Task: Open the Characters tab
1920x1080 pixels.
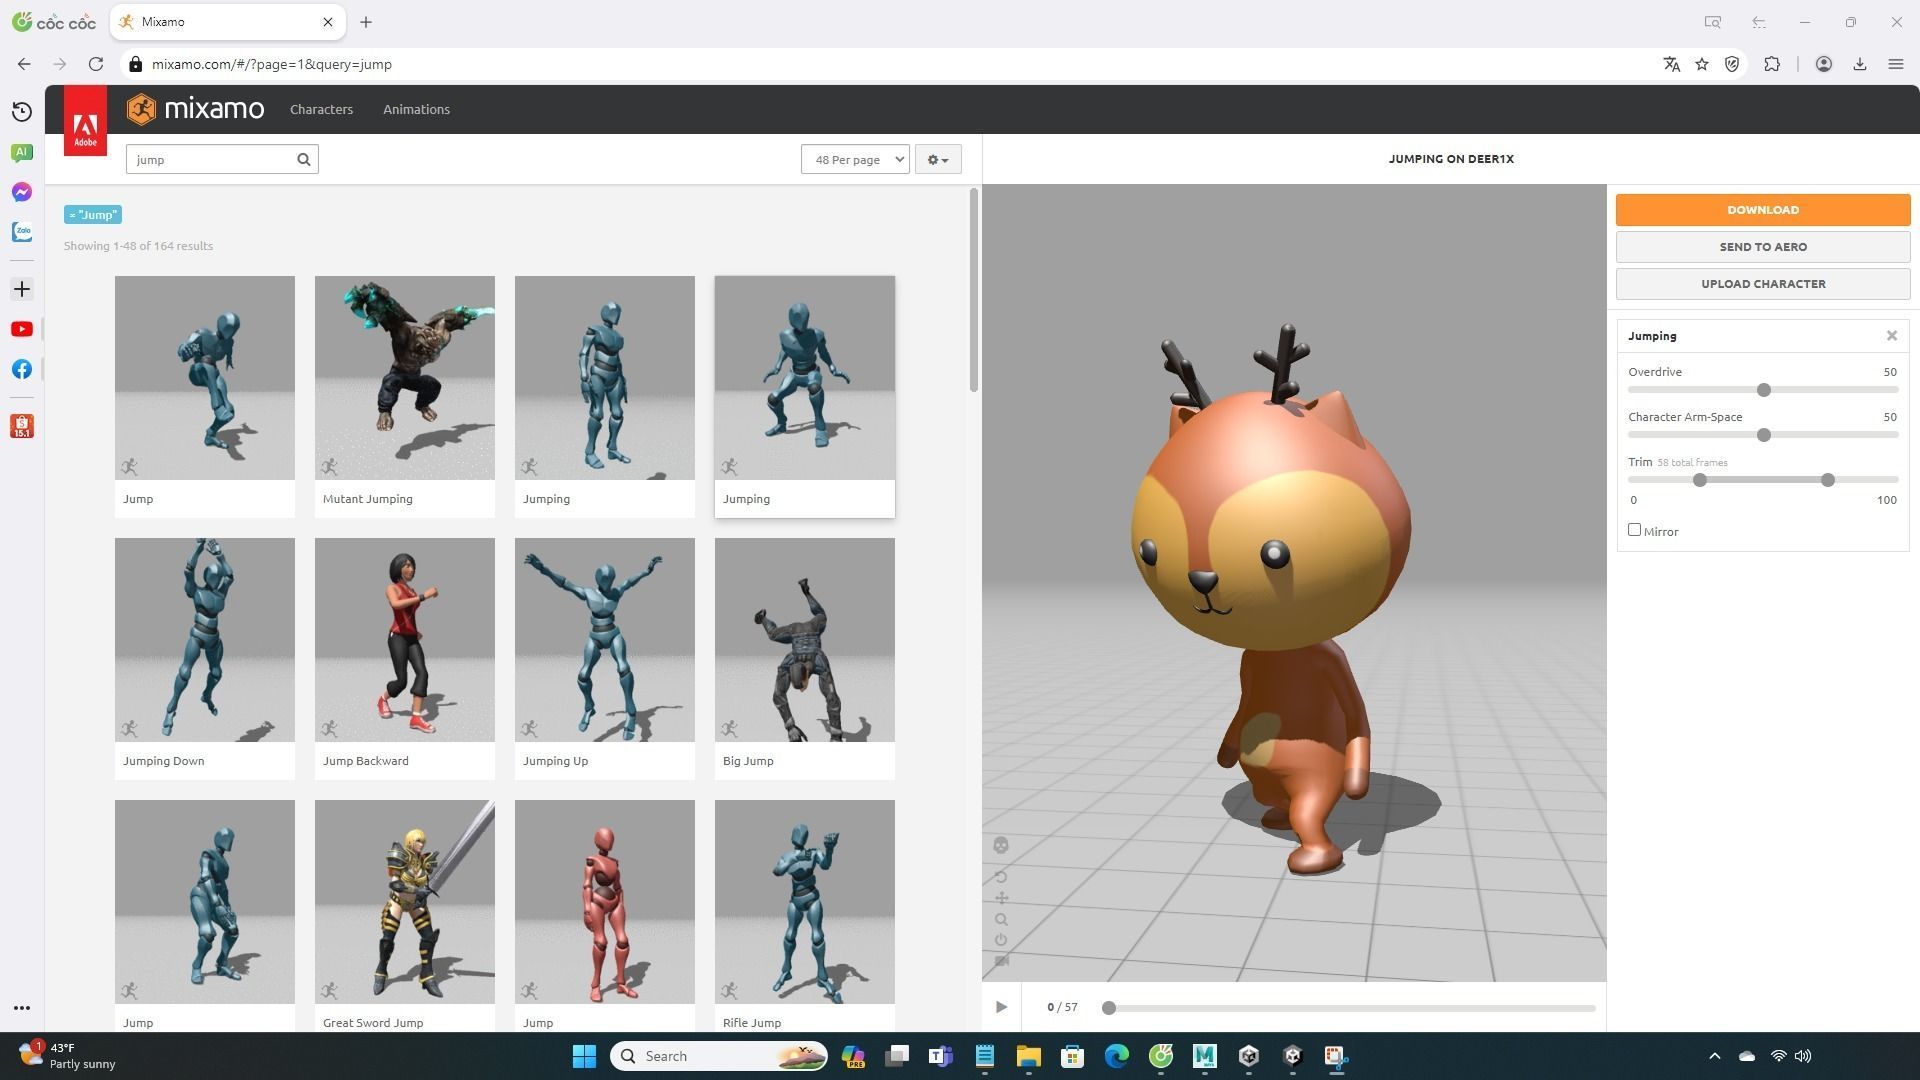Action: 321,109
